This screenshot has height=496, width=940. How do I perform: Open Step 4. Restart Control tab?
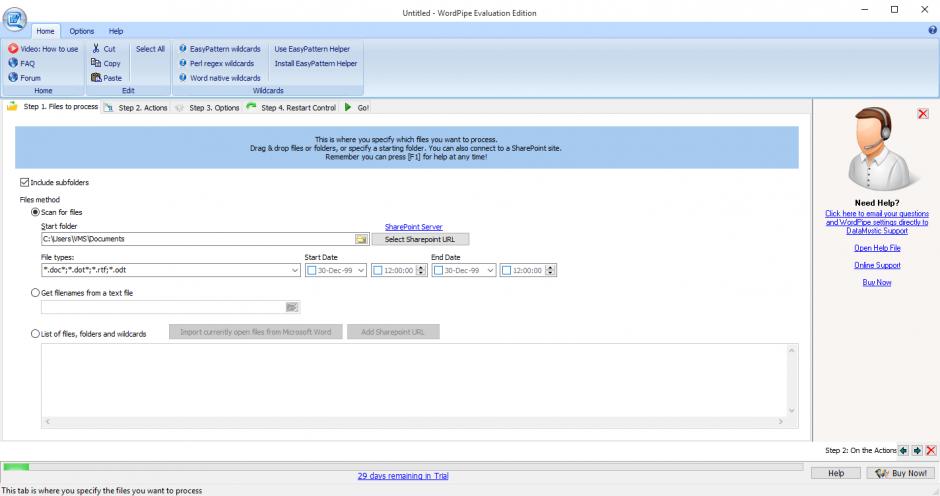(292, 108)
